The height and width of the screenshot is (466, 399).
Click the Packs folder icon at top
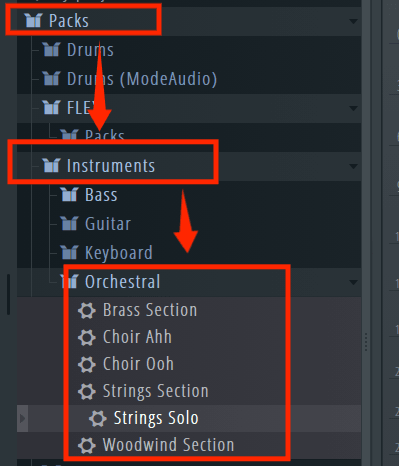[33, 21]
